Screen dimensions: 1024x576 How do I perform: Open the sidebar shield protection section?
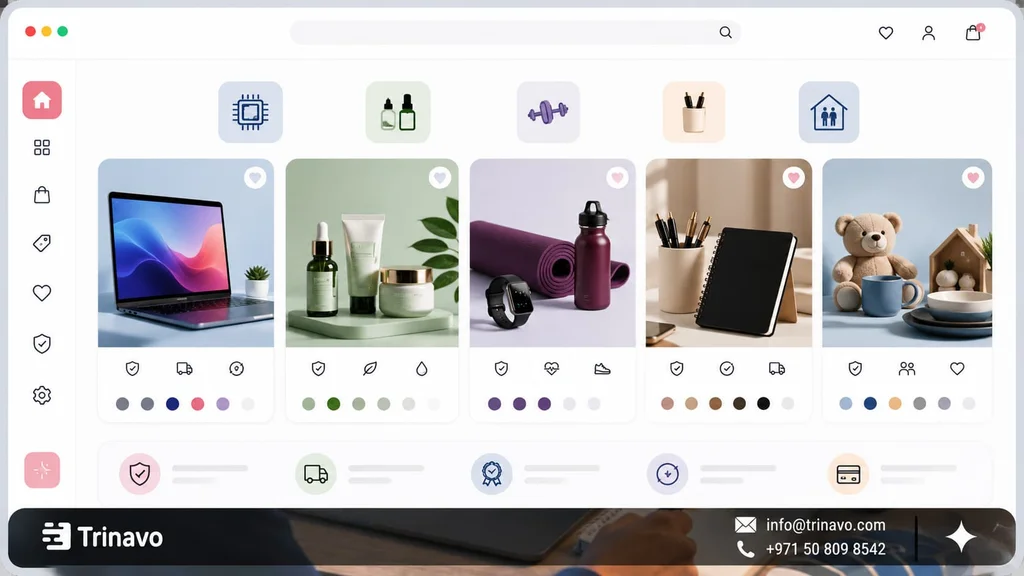(x=42, y=344)
